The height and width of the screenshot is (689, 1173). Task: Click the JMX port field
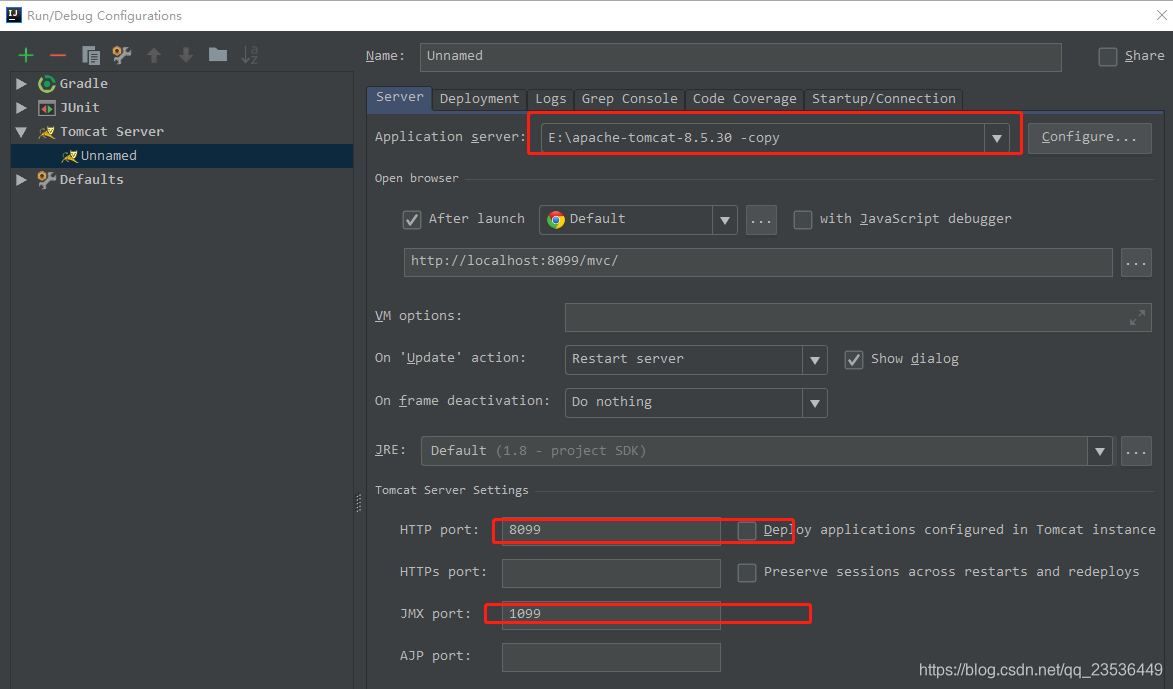[x=611, y=615]
